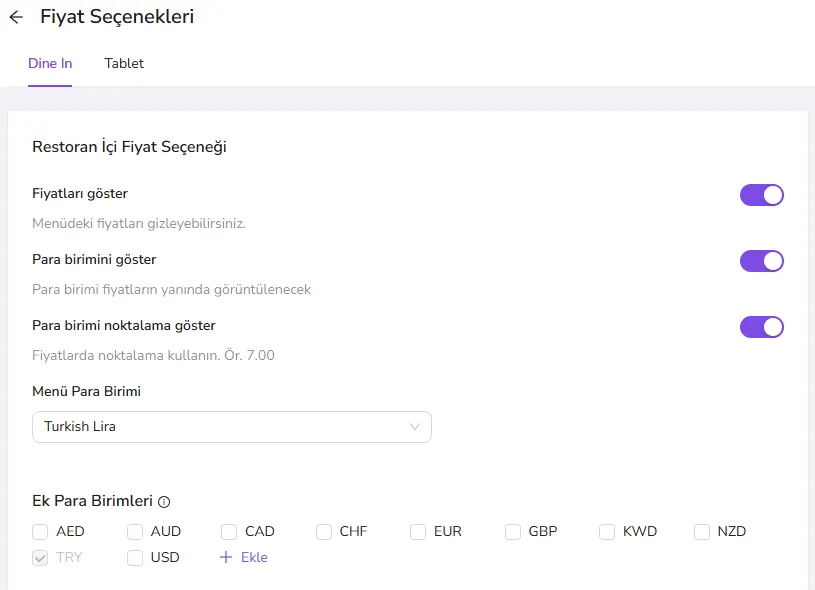Select the Dine In tab
815x590 pixels.
50,63
